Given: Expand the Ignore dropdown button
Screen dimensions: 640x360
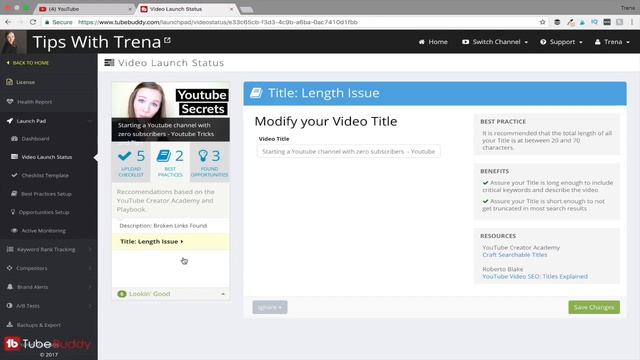Looking at the screenshot, I should point(270,307).
